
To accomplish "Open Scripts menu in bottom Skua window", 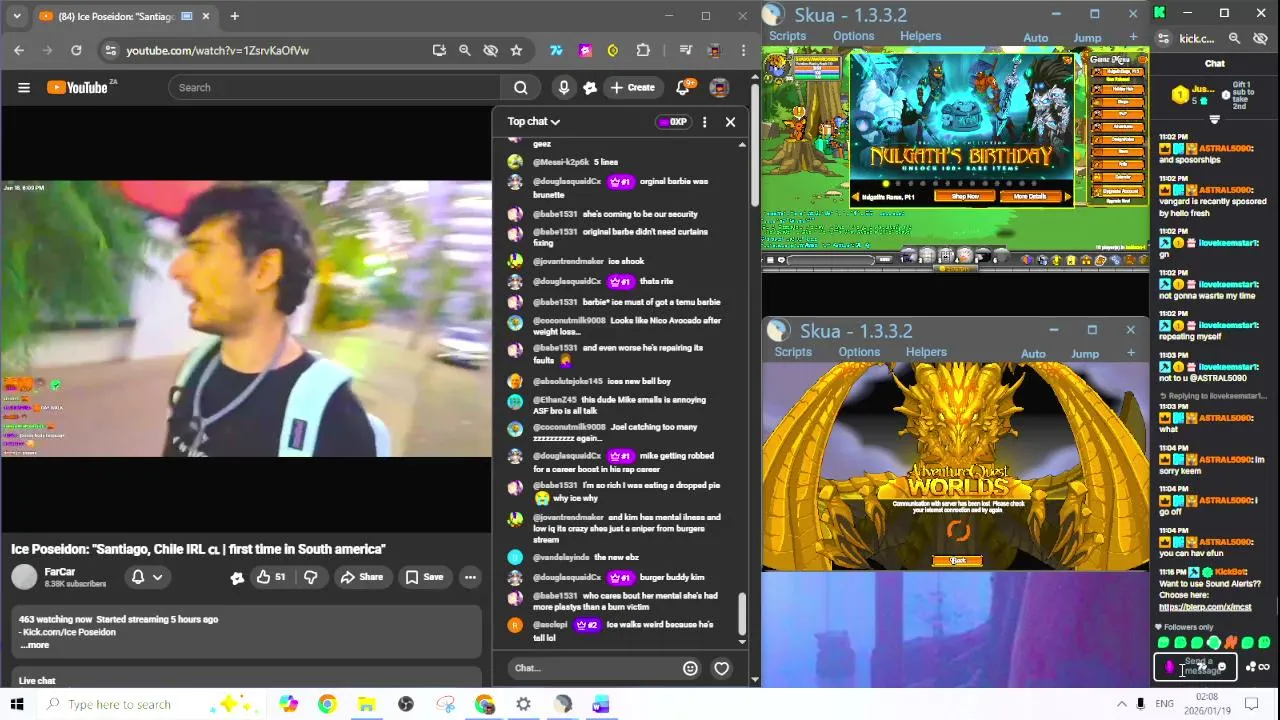I will pos(793,352).
